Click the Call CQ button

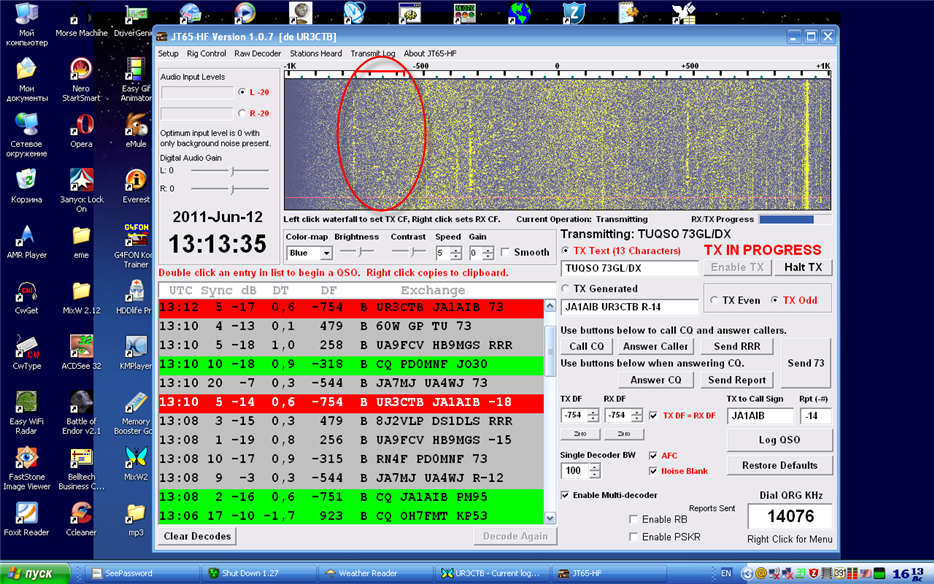(586, 346)
